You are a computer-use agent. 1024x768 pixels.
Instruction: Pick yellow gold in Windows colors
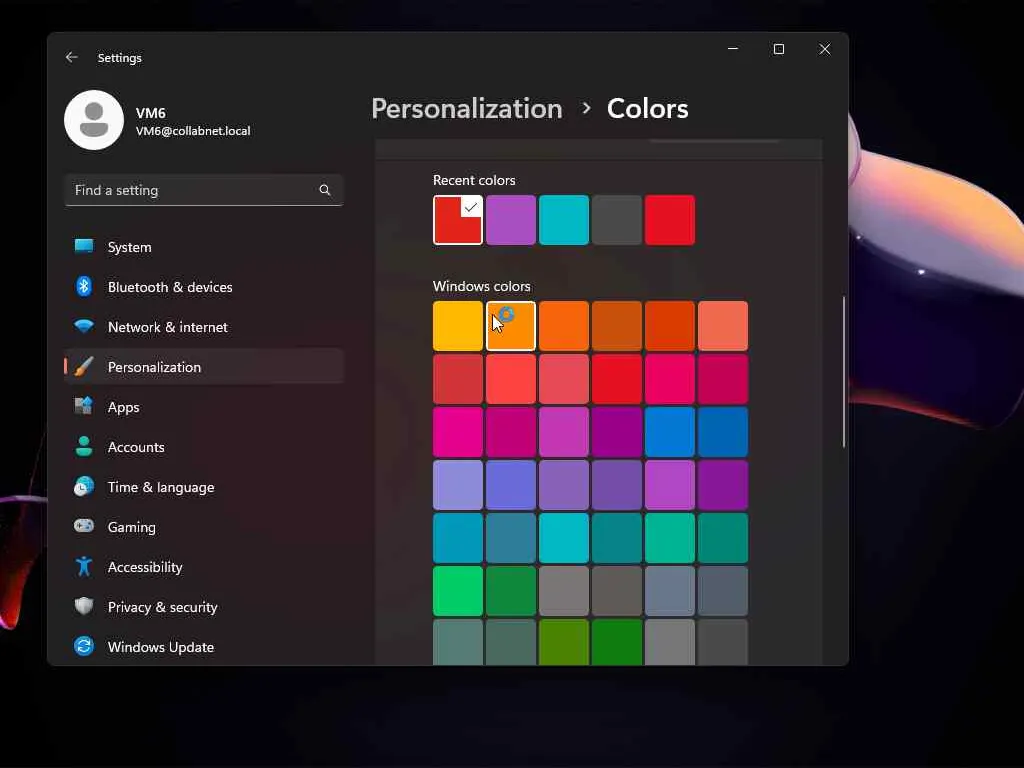[458, 326]
